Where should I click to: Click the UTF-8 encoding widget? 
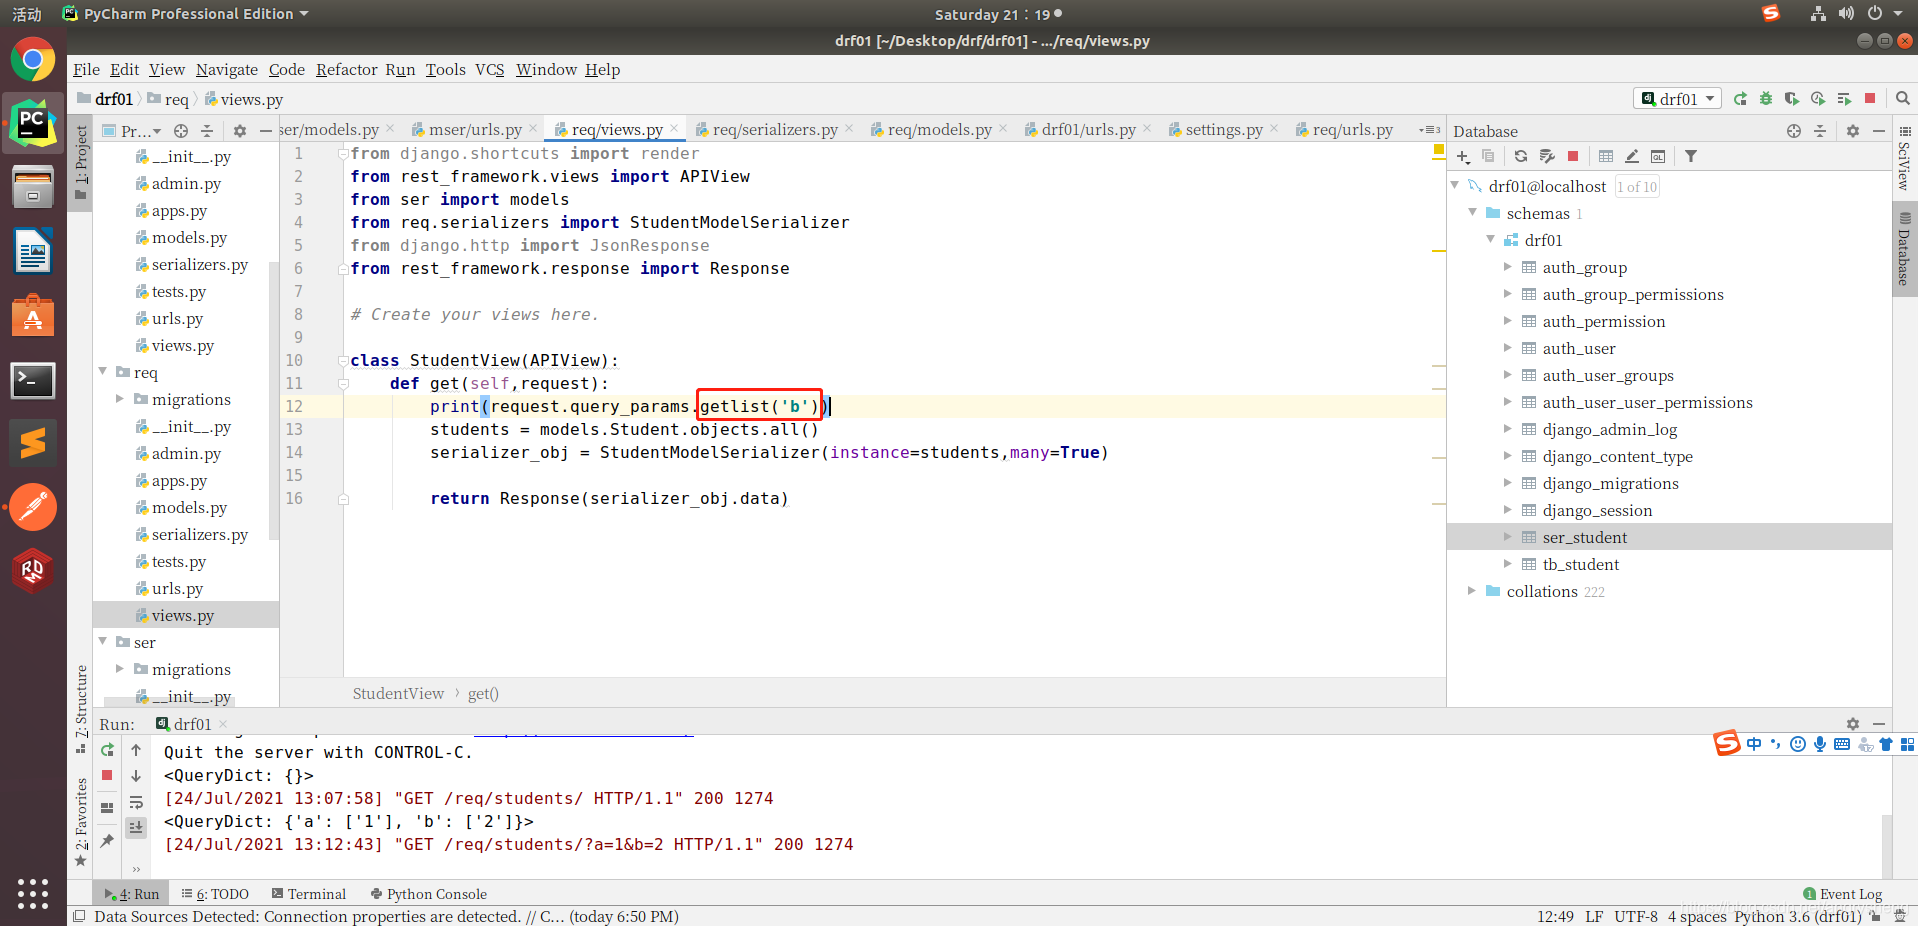tap(1635, 916)
